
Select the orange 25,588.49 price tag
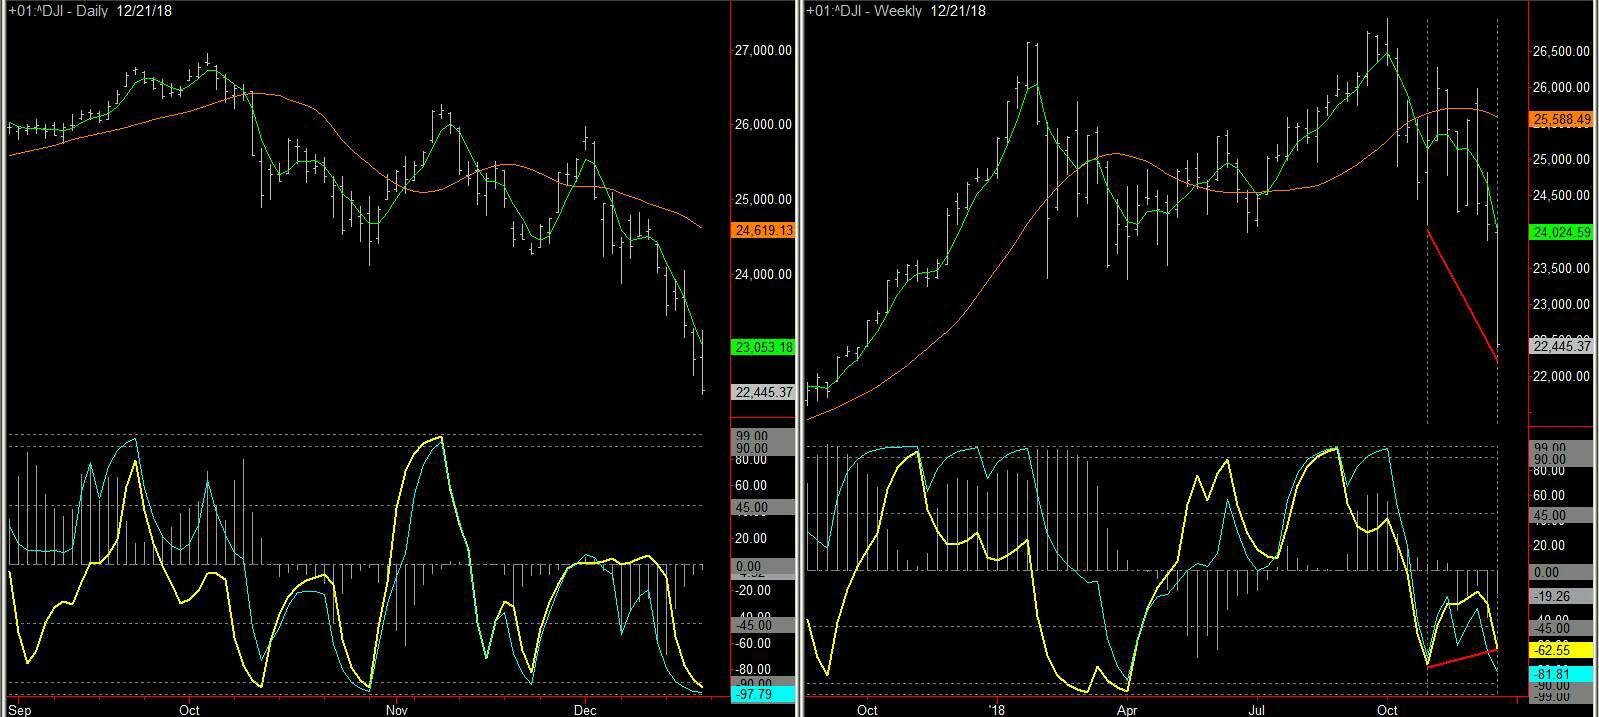coord(1560,119)
